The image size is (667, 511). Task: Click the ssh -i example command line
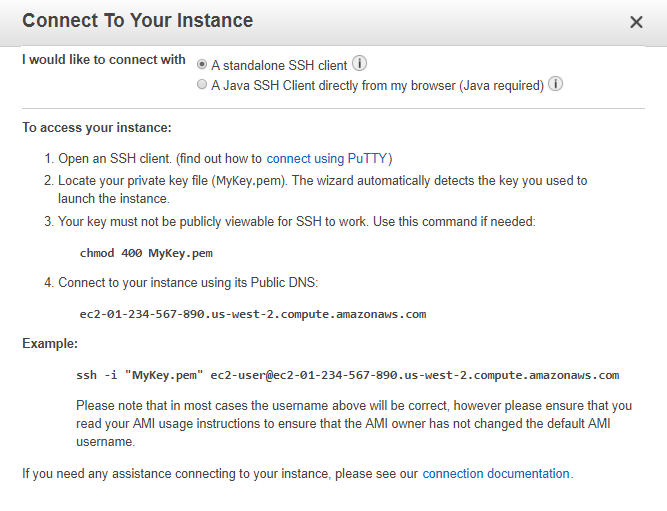tap(348, 375)
